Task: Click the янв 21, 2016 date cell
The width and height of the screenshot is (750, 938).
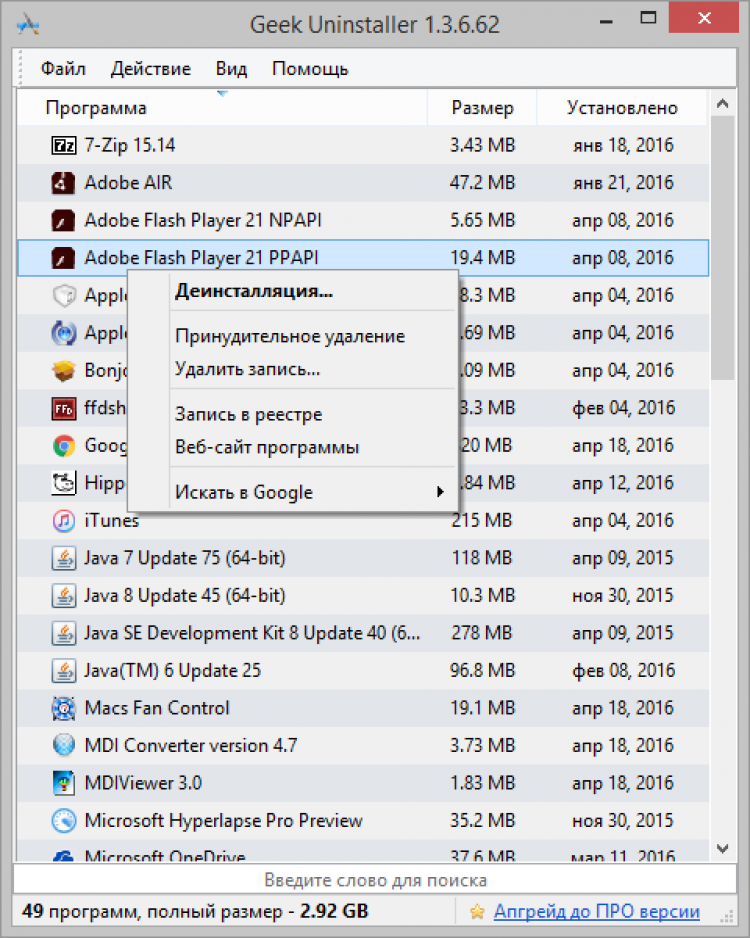Action: (x=623, y=182)
